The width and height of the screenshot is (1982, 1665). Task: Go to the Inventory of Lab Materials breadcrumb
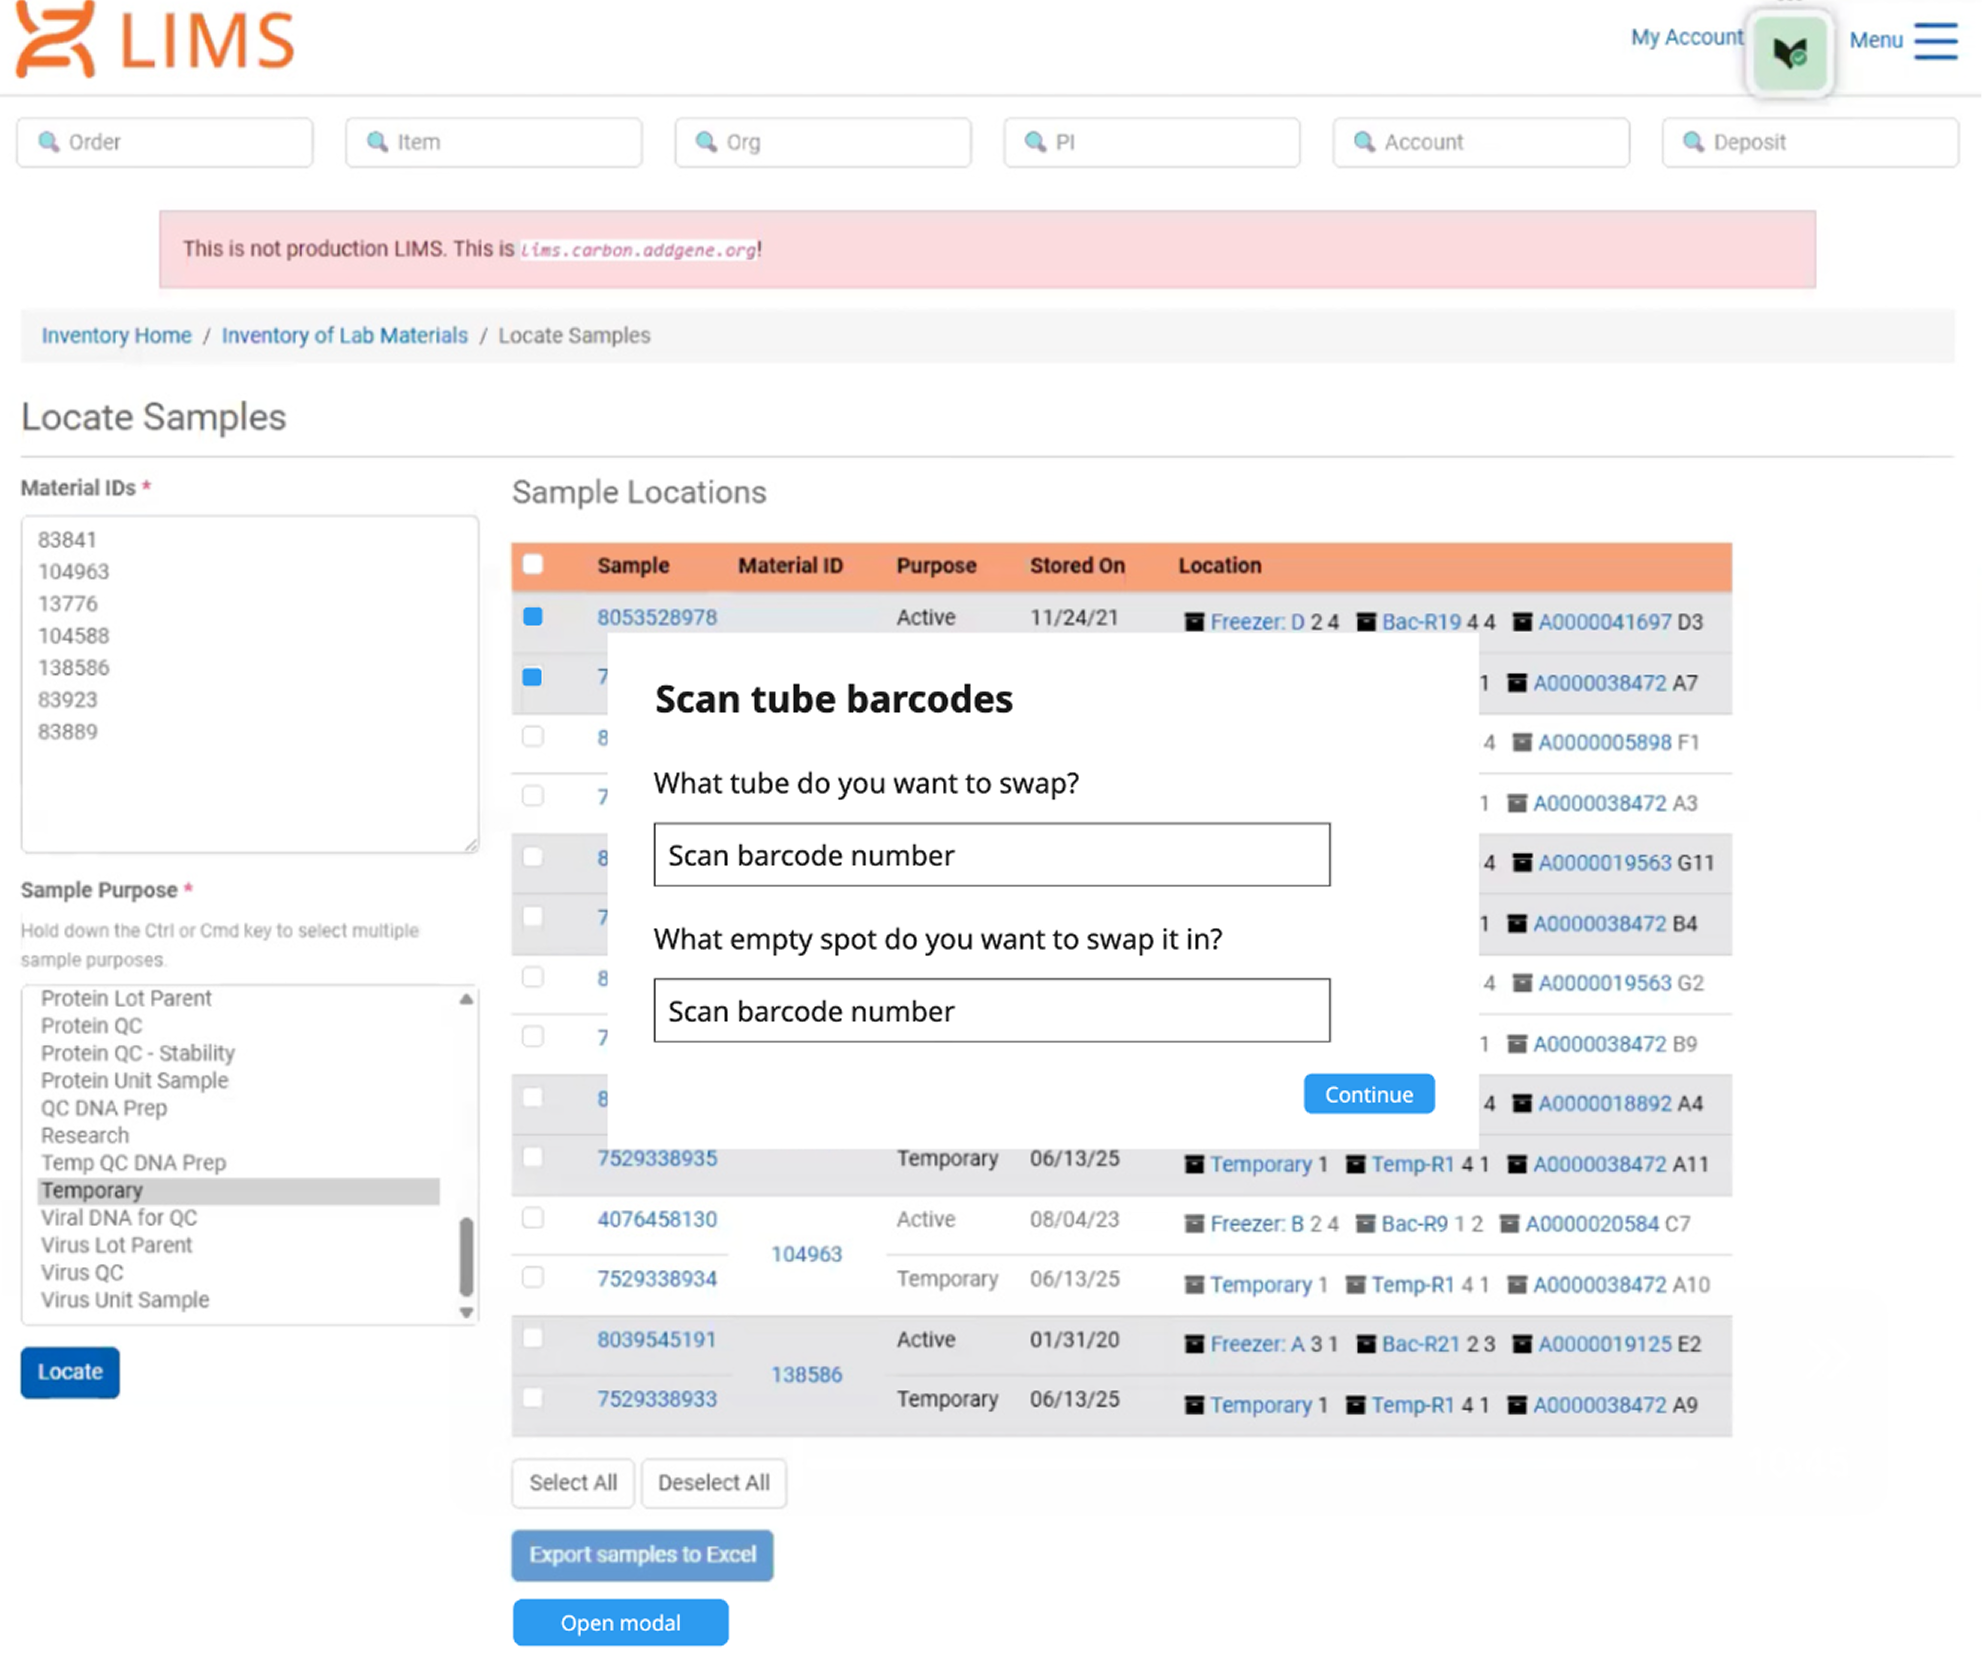(344, 336)
